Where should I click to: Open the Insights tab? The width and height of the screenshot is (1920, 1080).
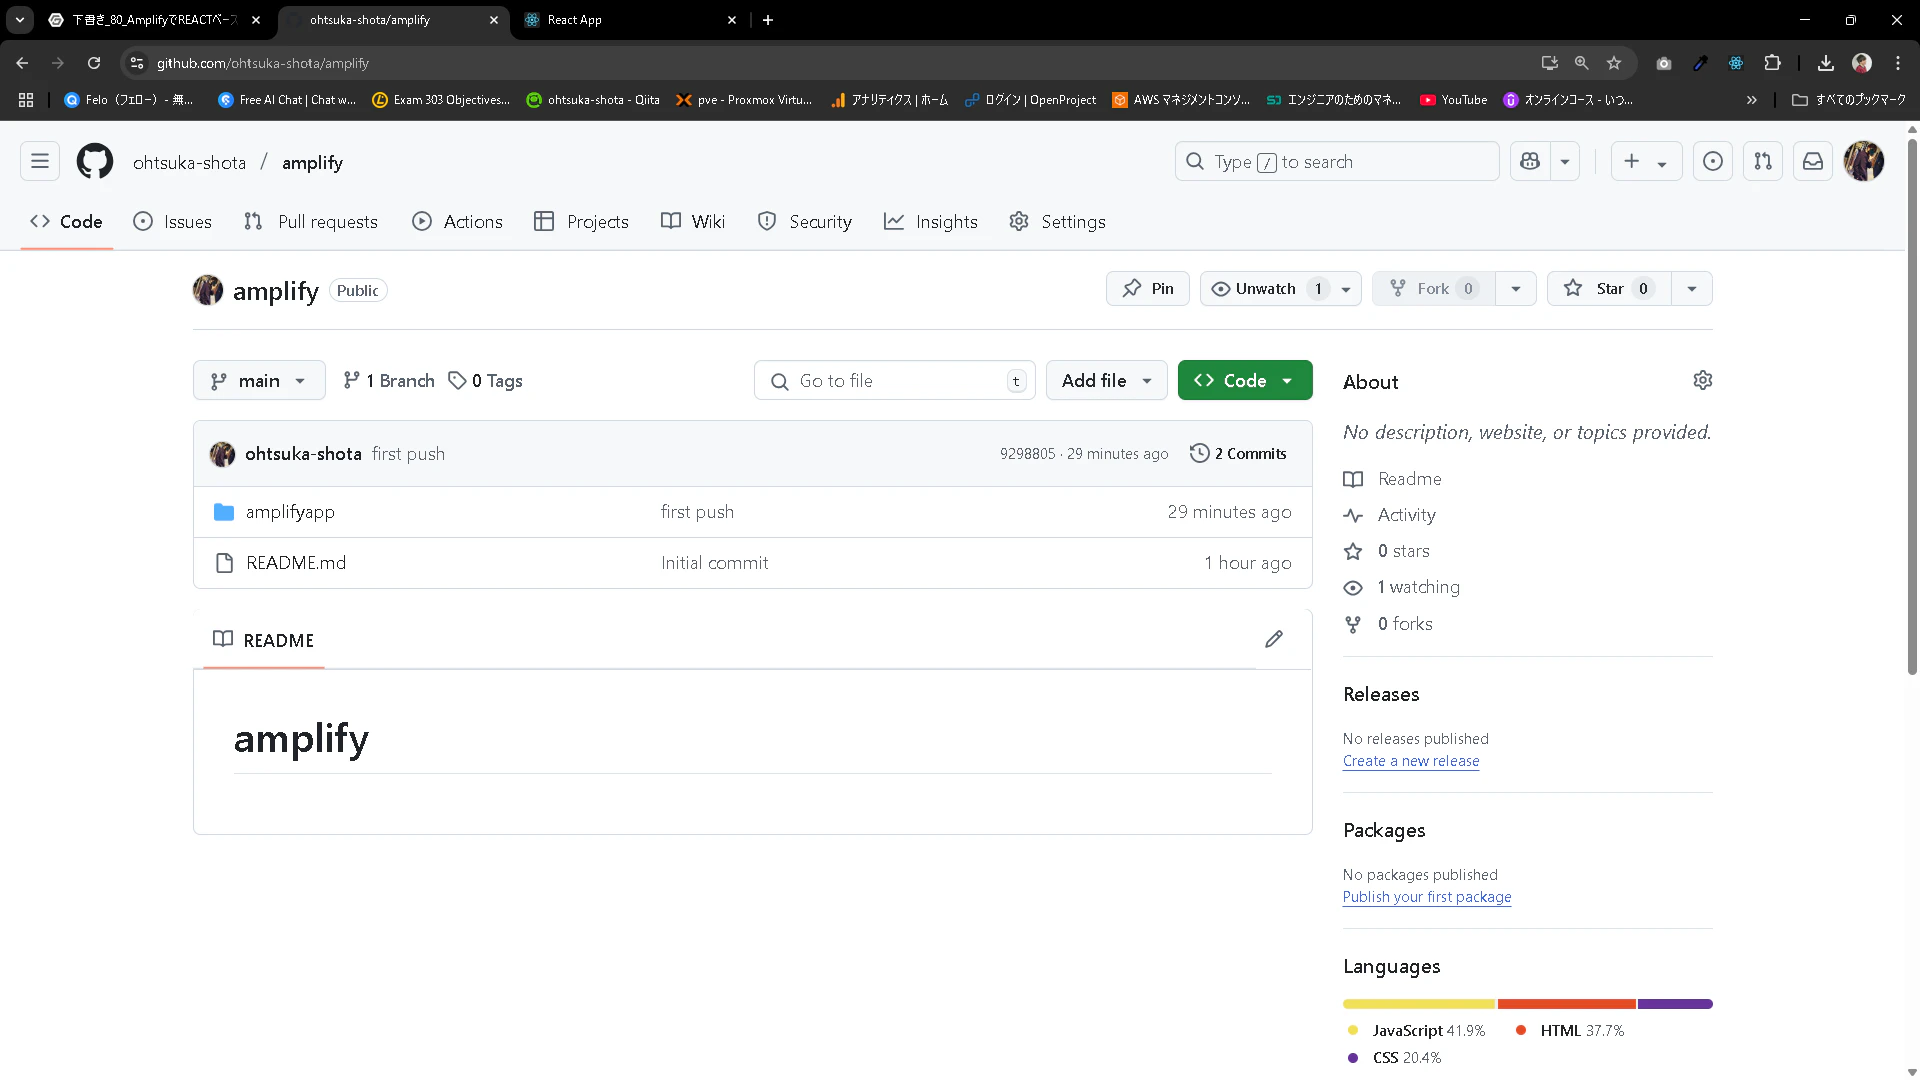pos(931,222)
